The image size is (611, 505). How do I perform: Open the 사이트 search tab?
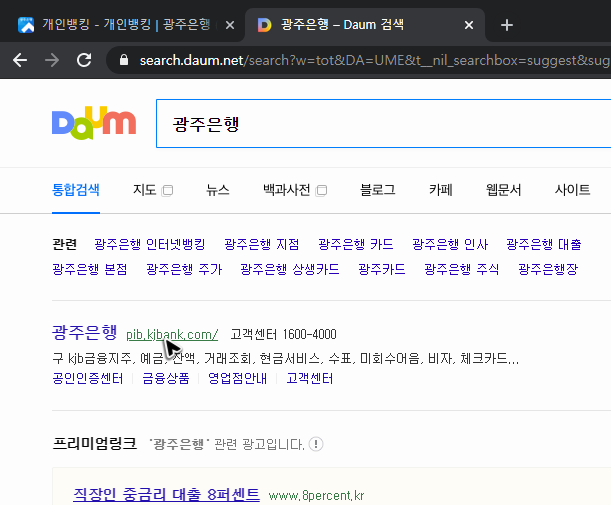[x=572, y=190]
